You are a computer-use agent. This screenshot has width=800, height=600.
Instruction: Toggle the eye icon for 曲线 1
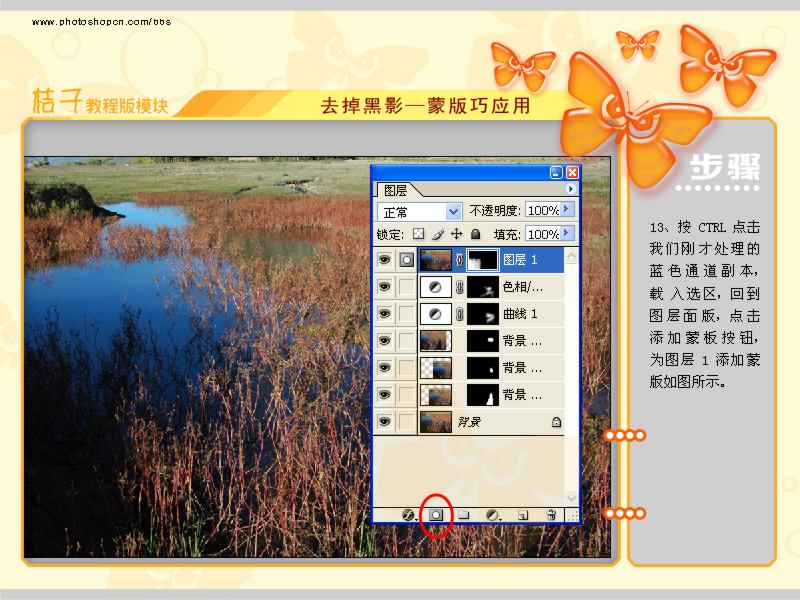[385, 314]
